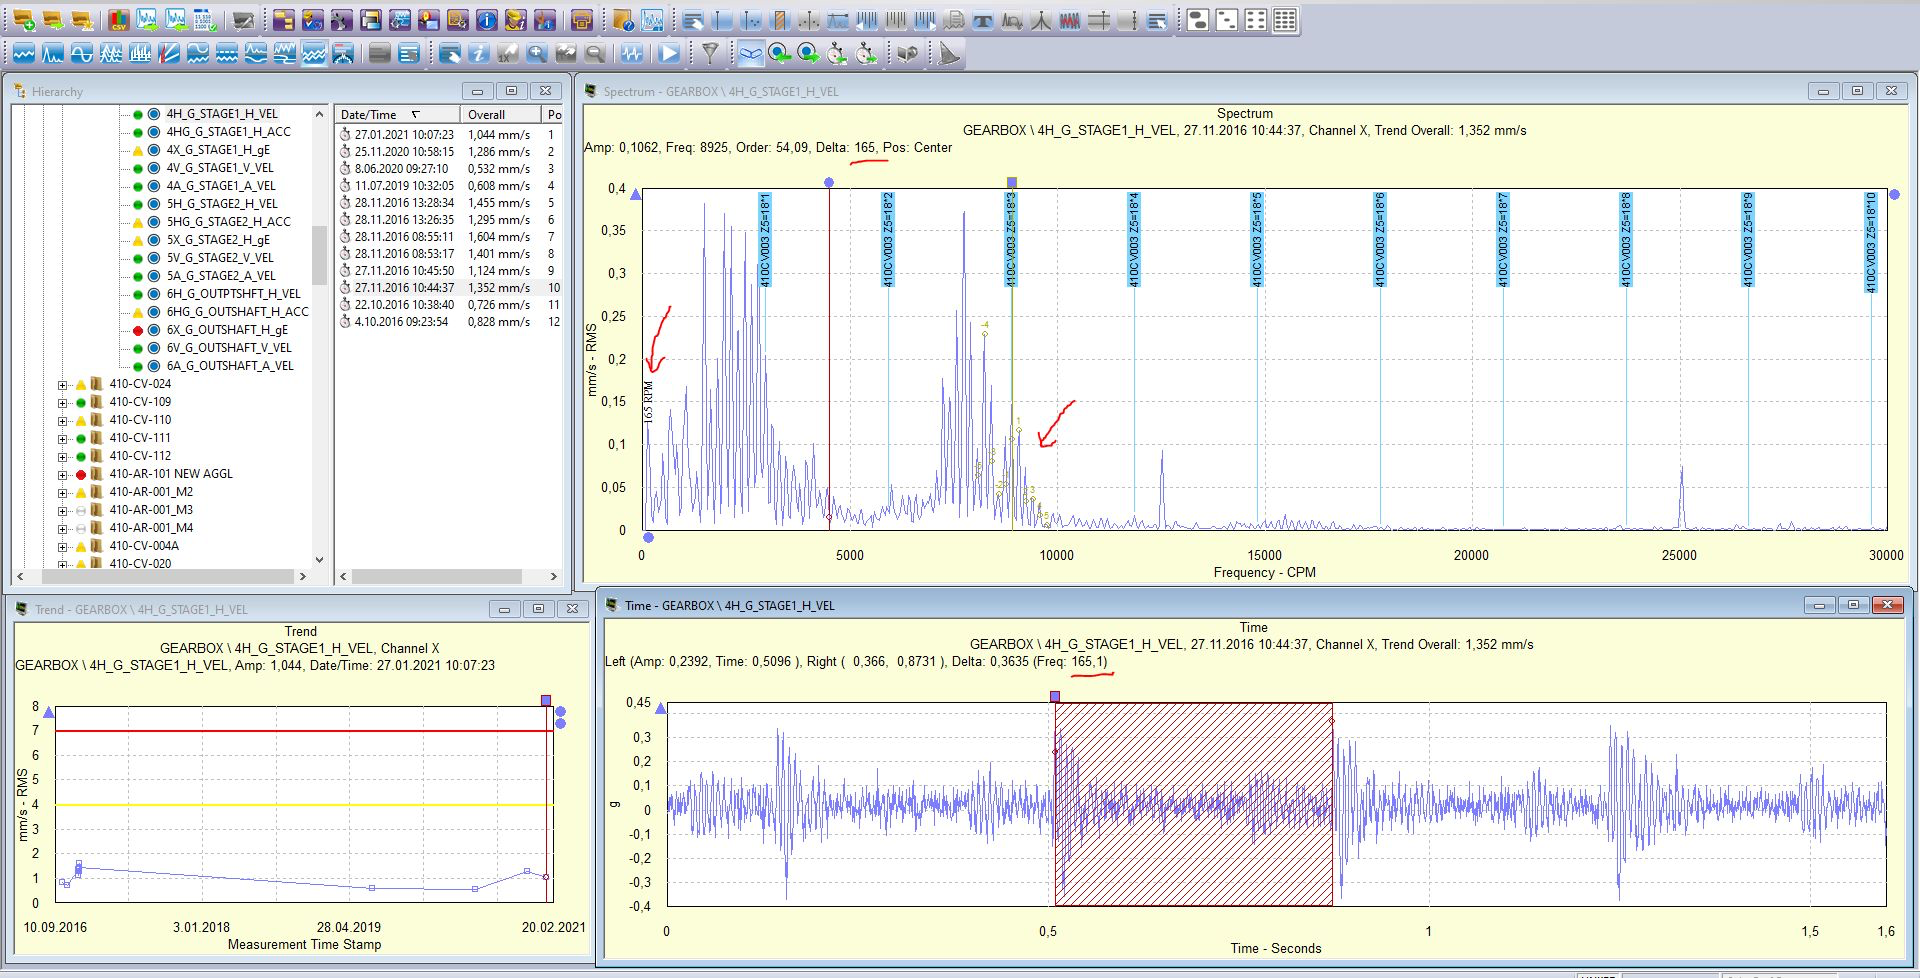Grab the spectrum cursor handle at 8925 CPM
The image size is (1920, 978).
tap(1012, 182)
